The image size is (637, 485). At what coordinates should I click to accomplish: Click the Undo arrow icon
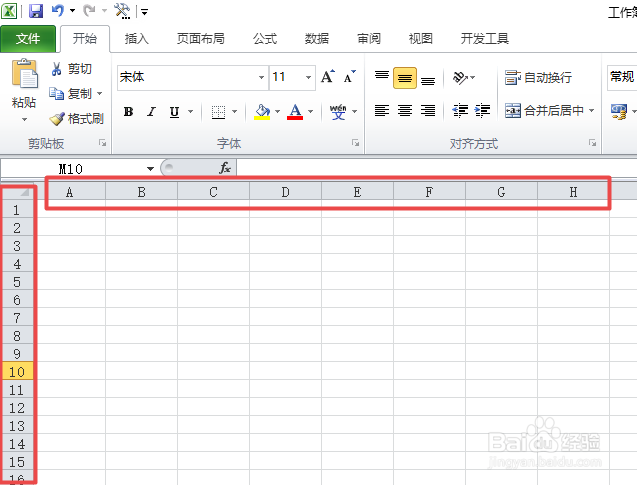[57, 11]
